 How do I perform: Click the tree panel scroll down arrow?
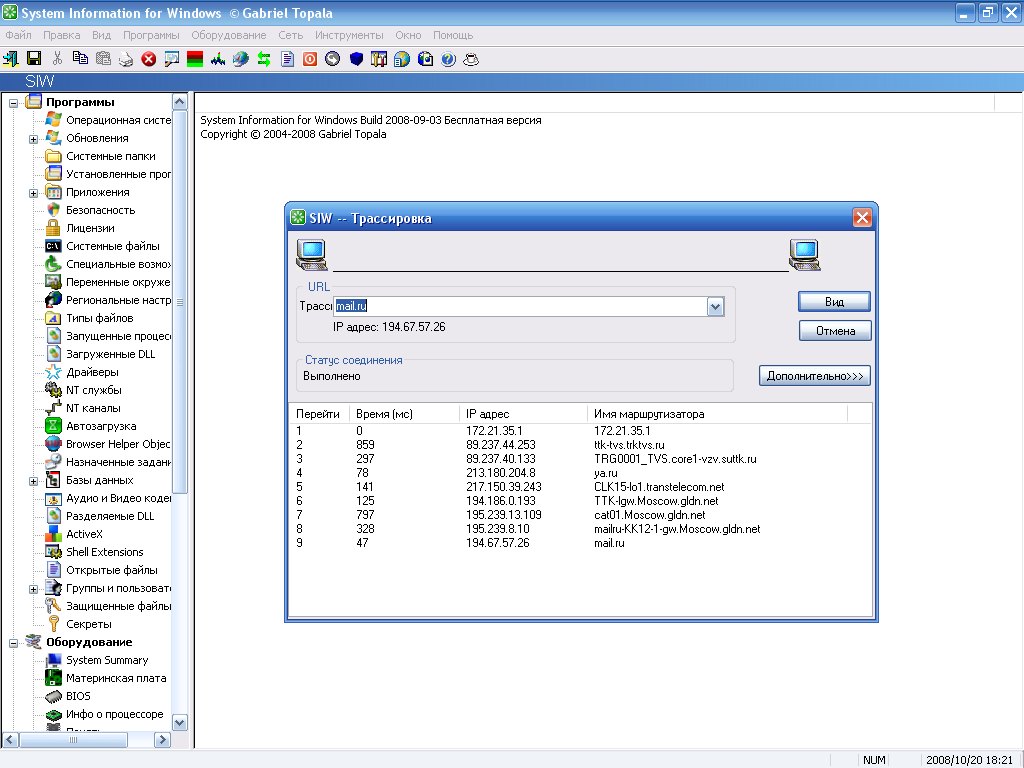[x=180, y=722]
